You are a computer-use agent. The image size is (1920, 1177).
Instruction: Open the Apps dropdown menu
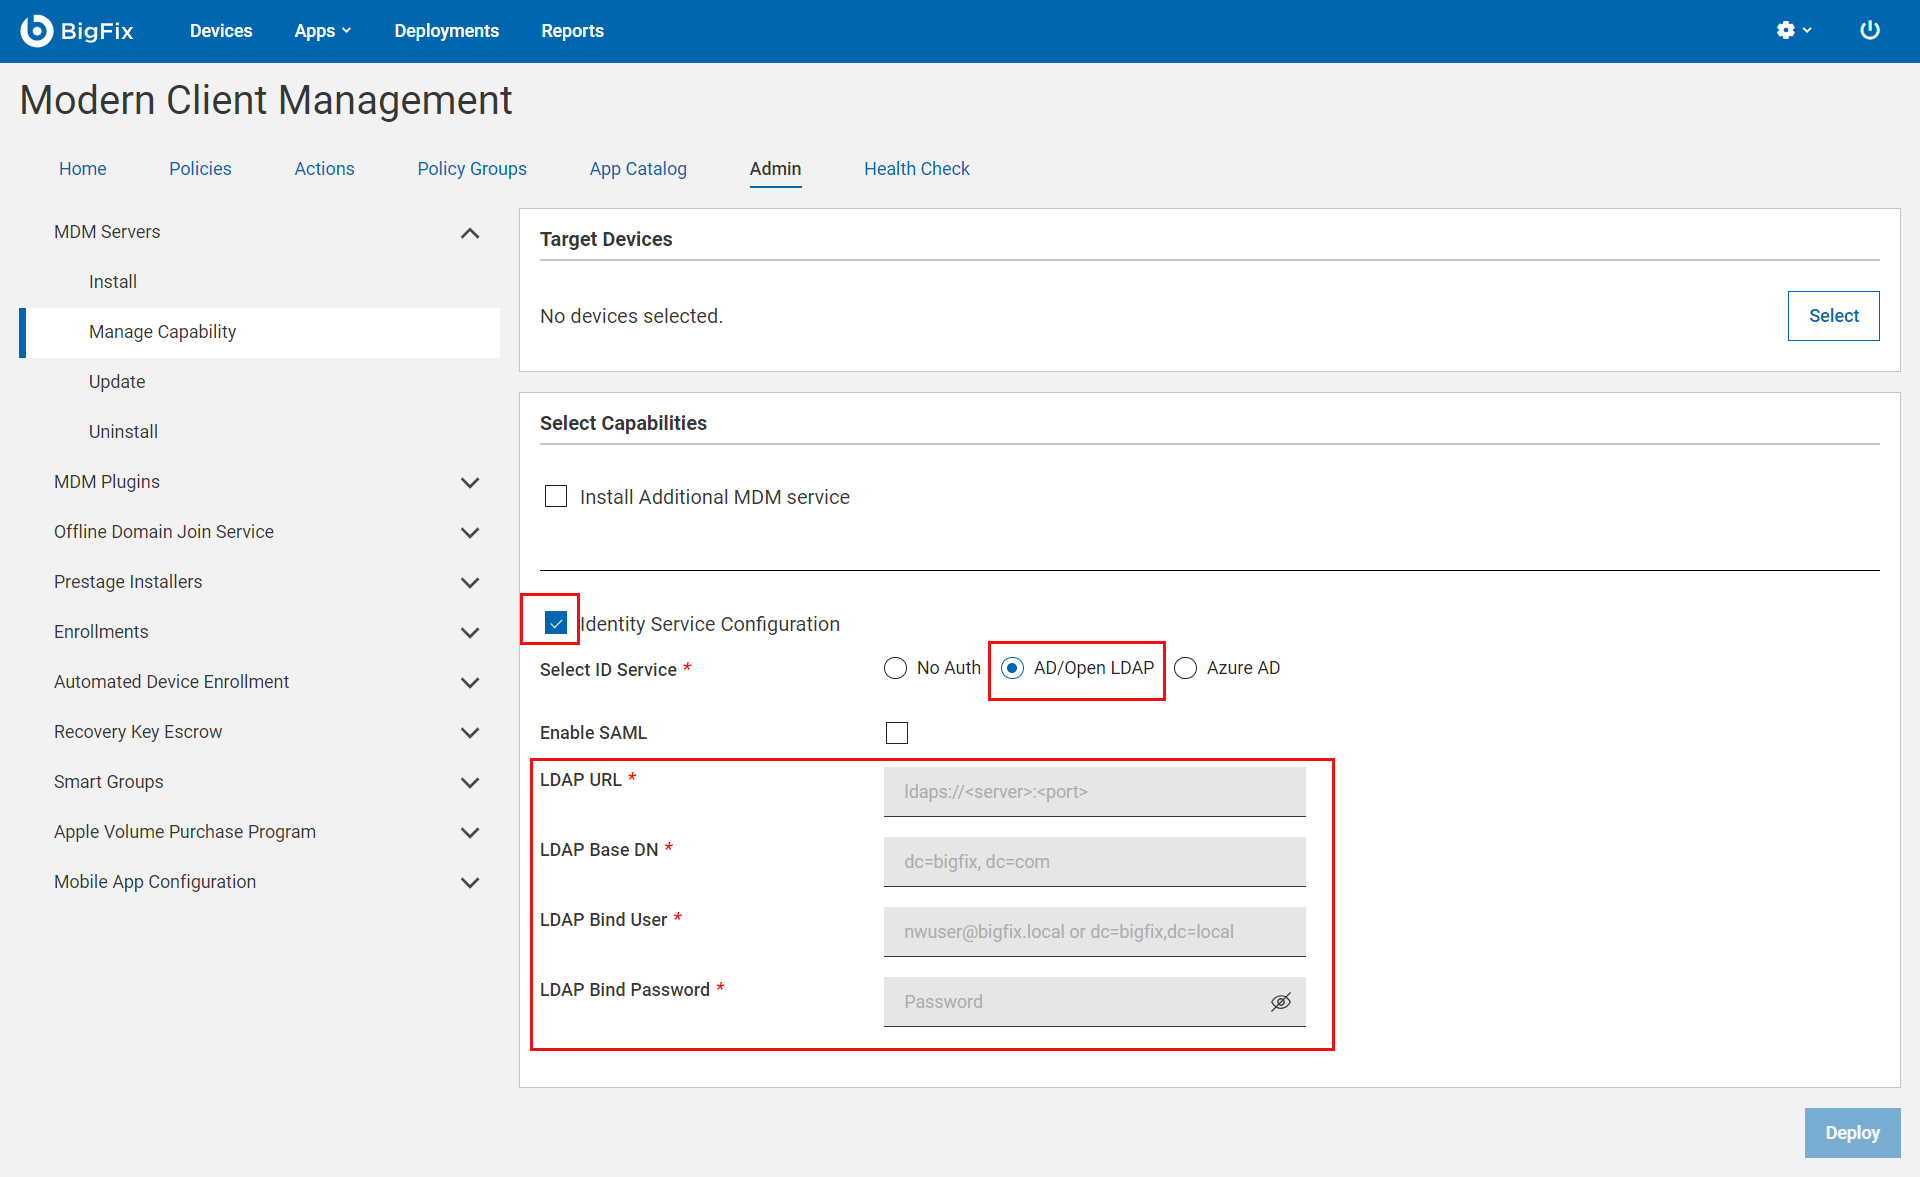(323, 31)
